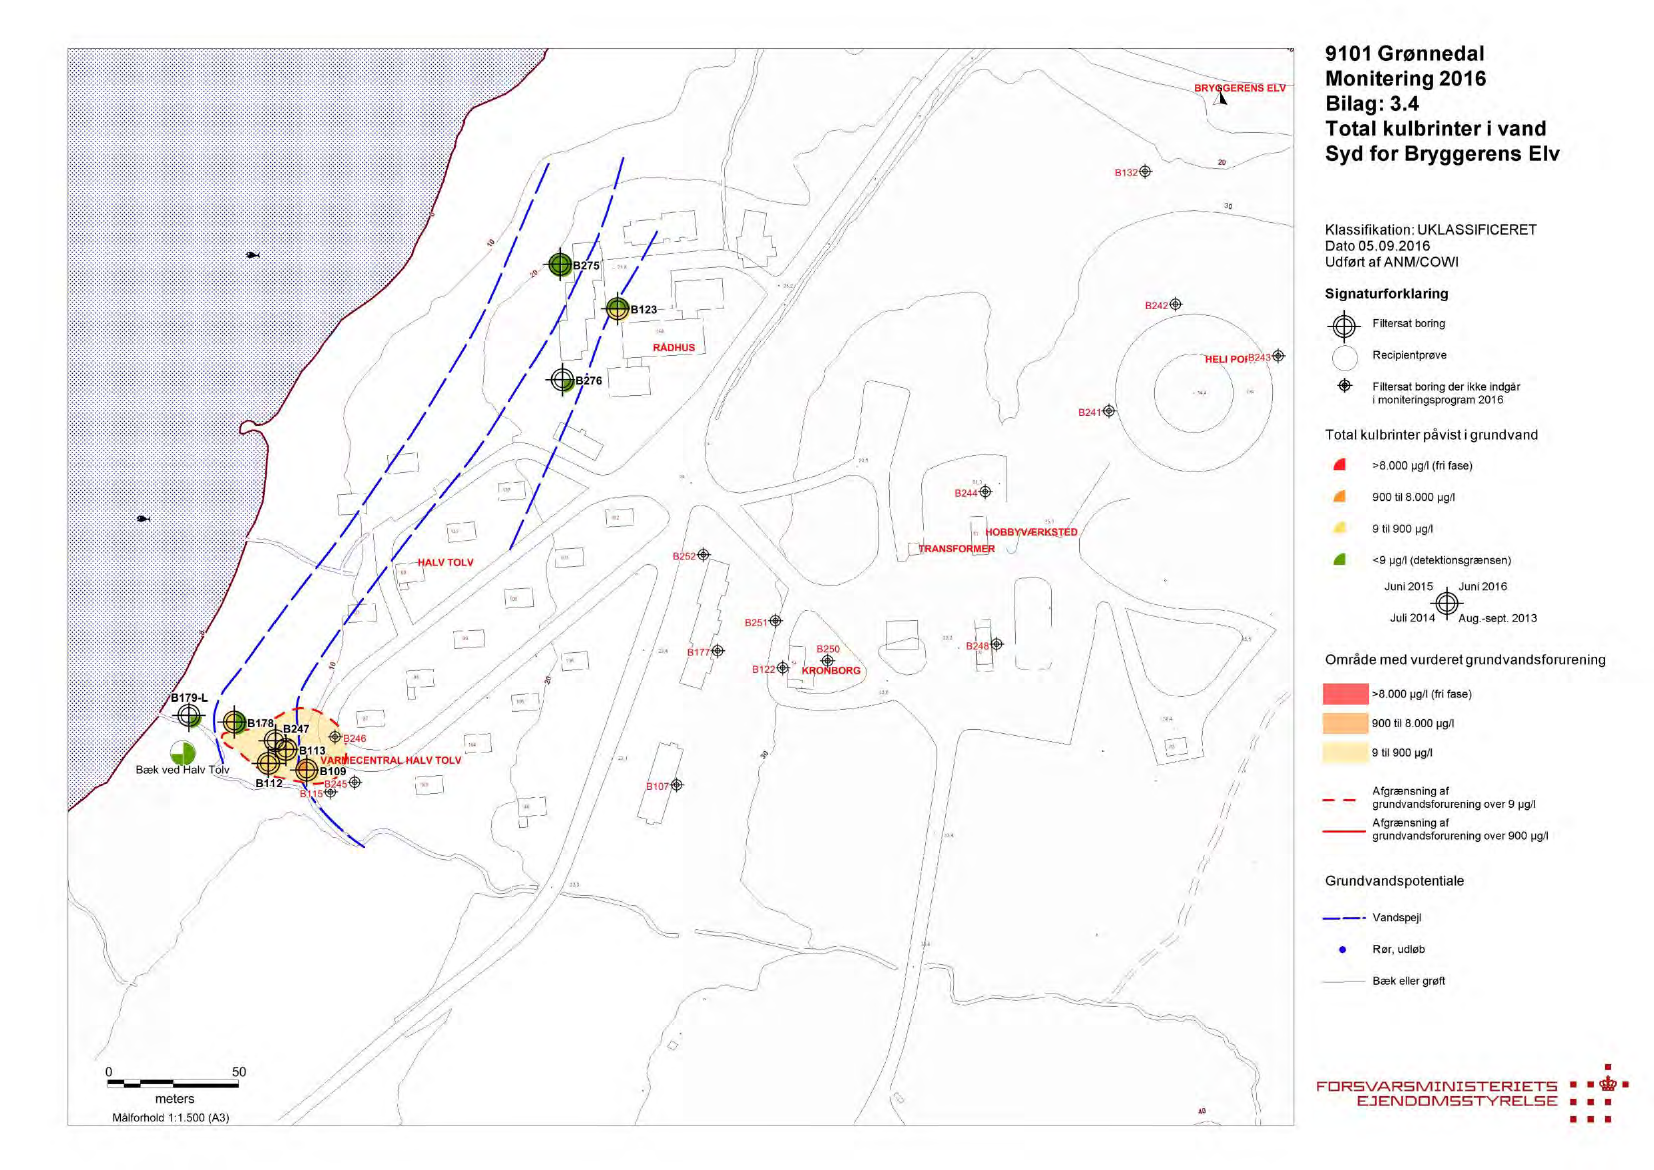Click the 'Dato 05.09.2016' text

tap(1377, 246)
